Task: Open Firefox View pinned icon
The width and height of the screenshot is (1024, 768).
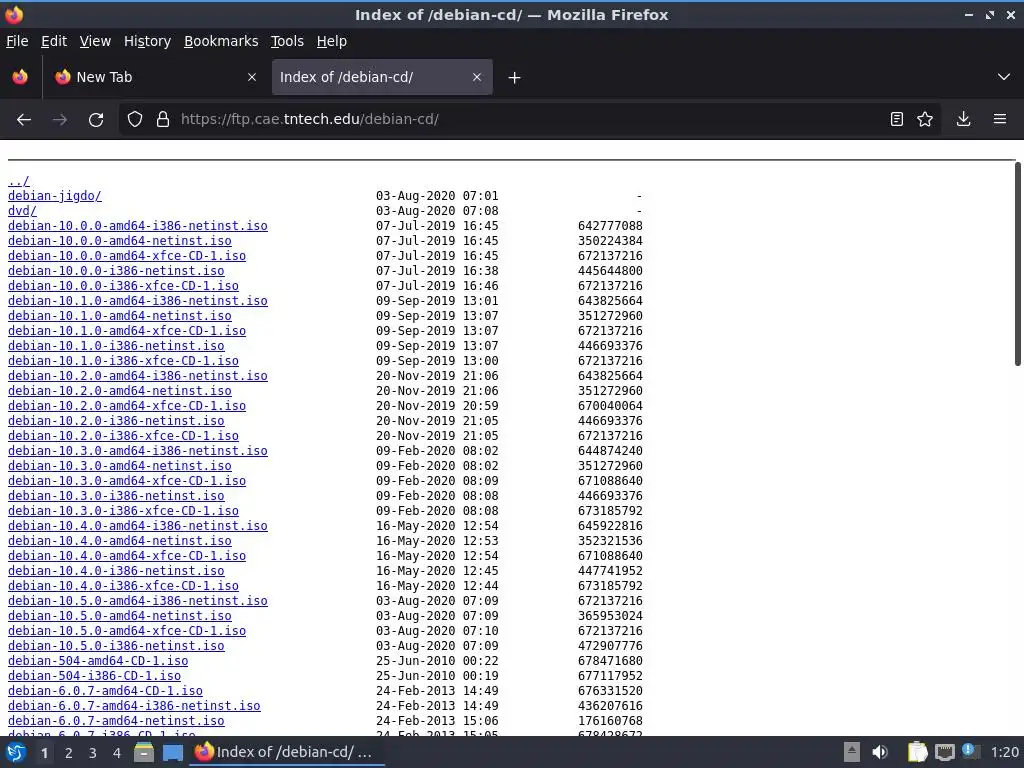Action: click(20, 77)
